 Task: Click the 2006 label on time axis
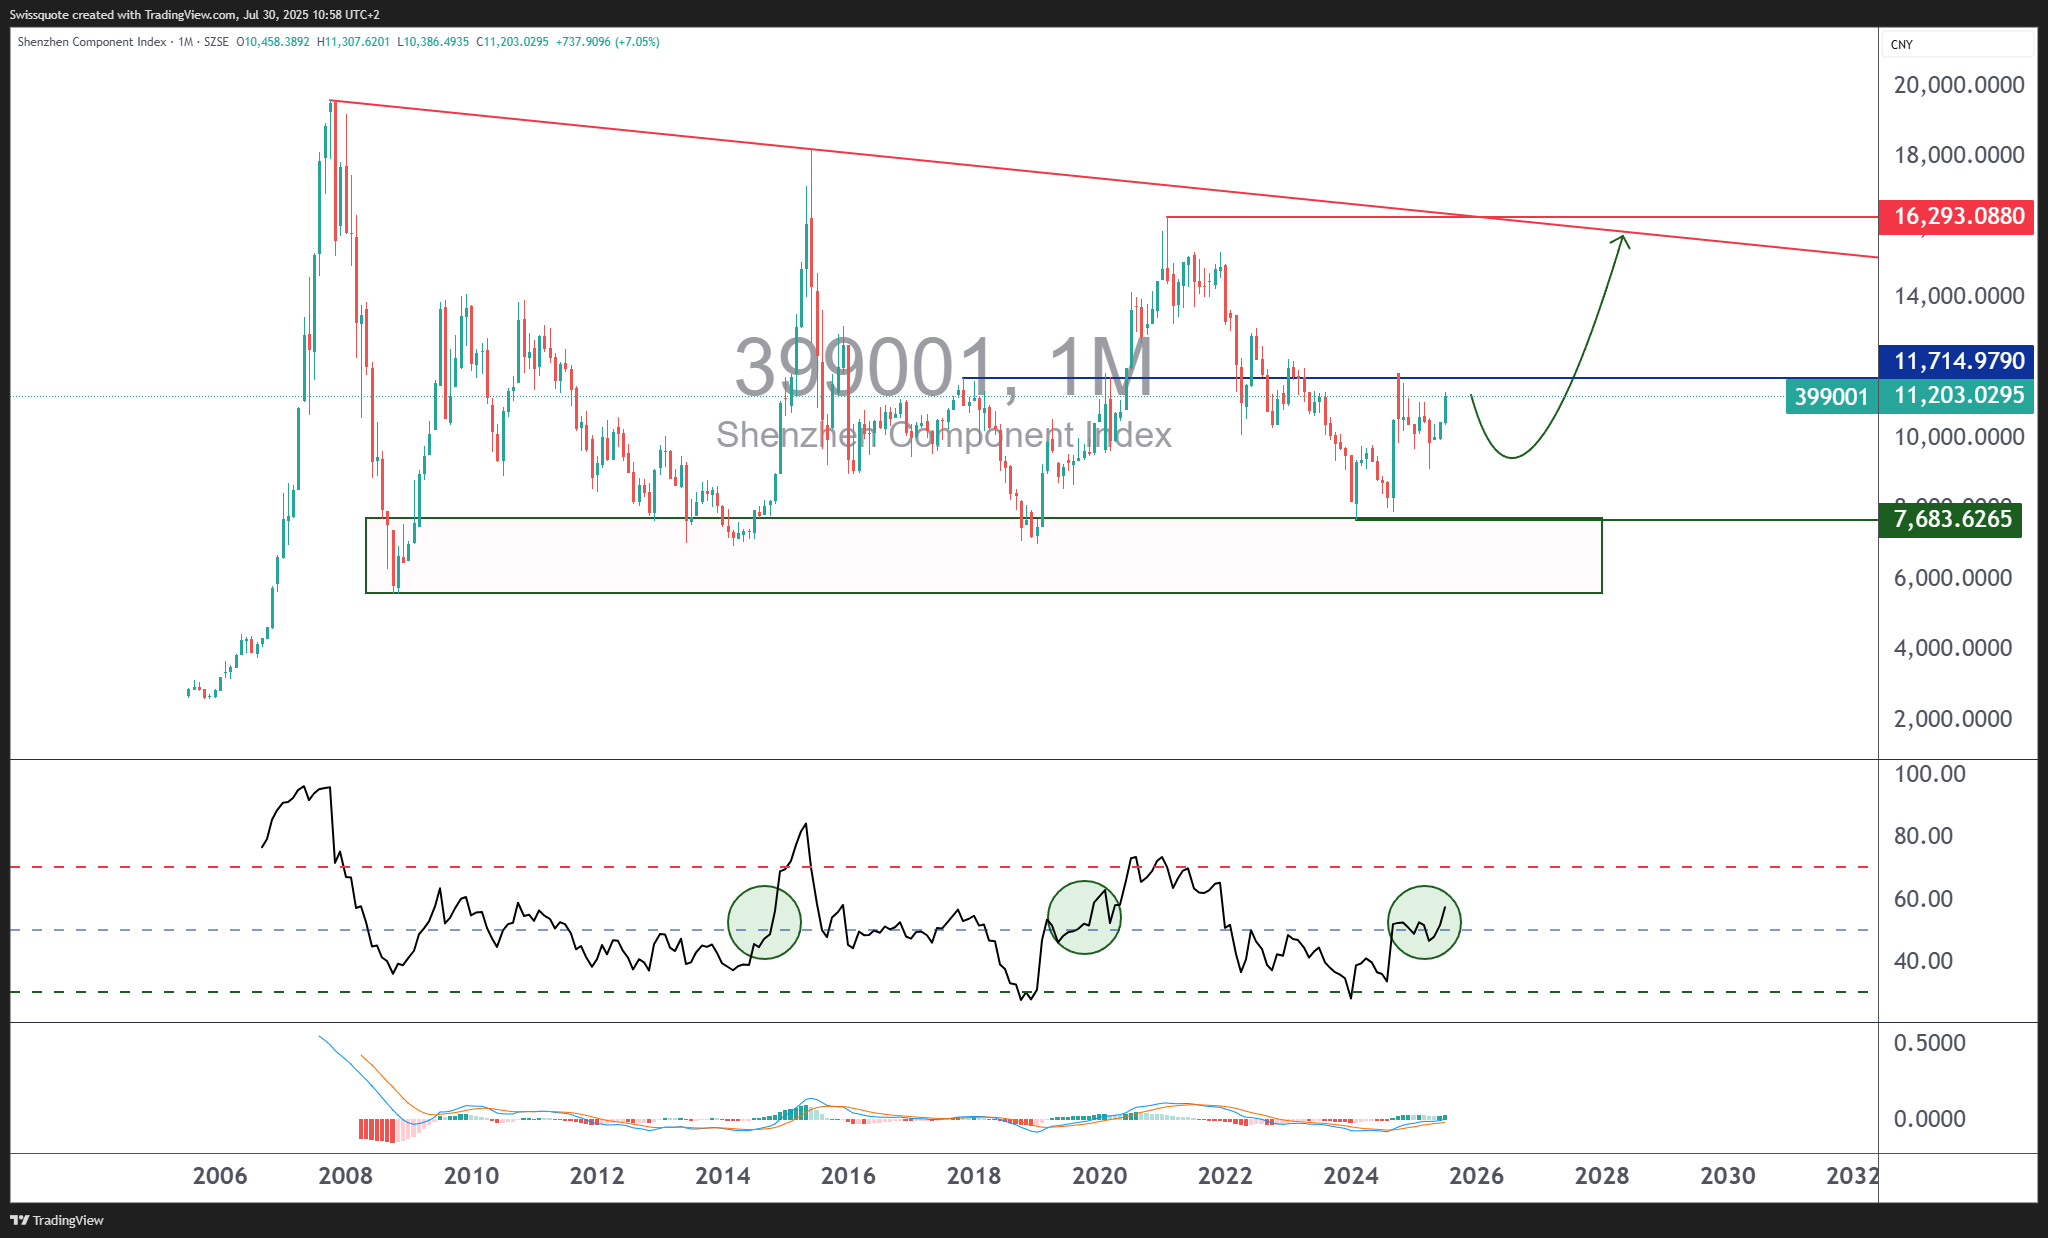pos(220,1176)
